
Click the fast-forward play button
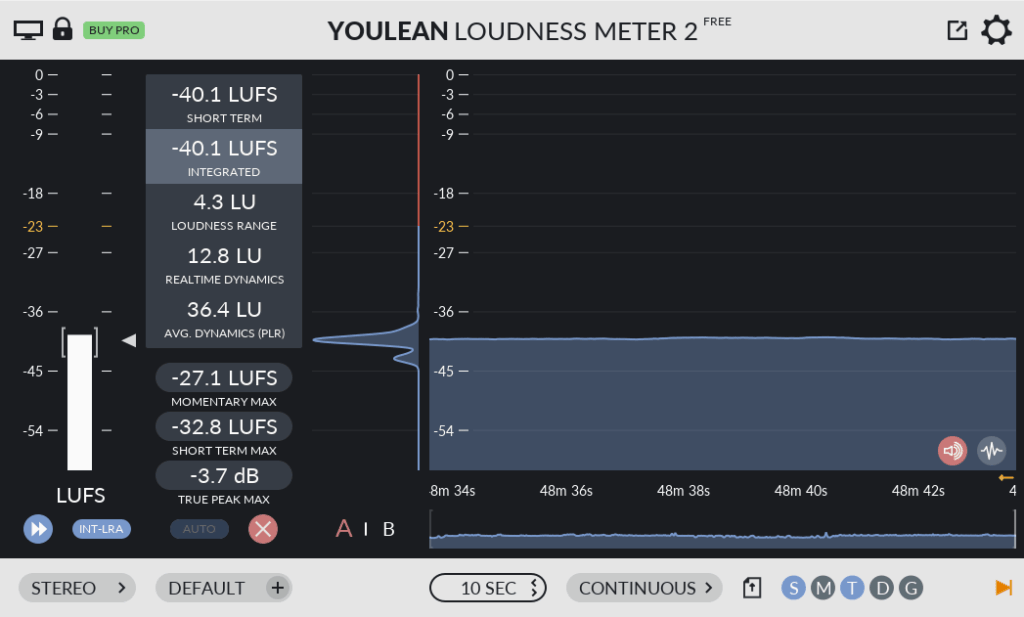pyautogui.click(x=38, y=529)
